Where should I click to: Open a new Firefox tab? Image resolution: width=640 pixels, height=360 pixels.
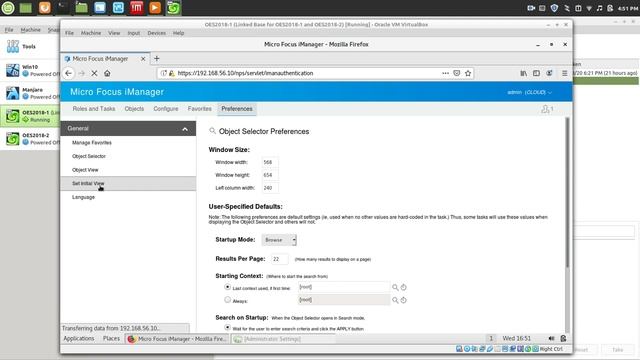pos(157,58)
